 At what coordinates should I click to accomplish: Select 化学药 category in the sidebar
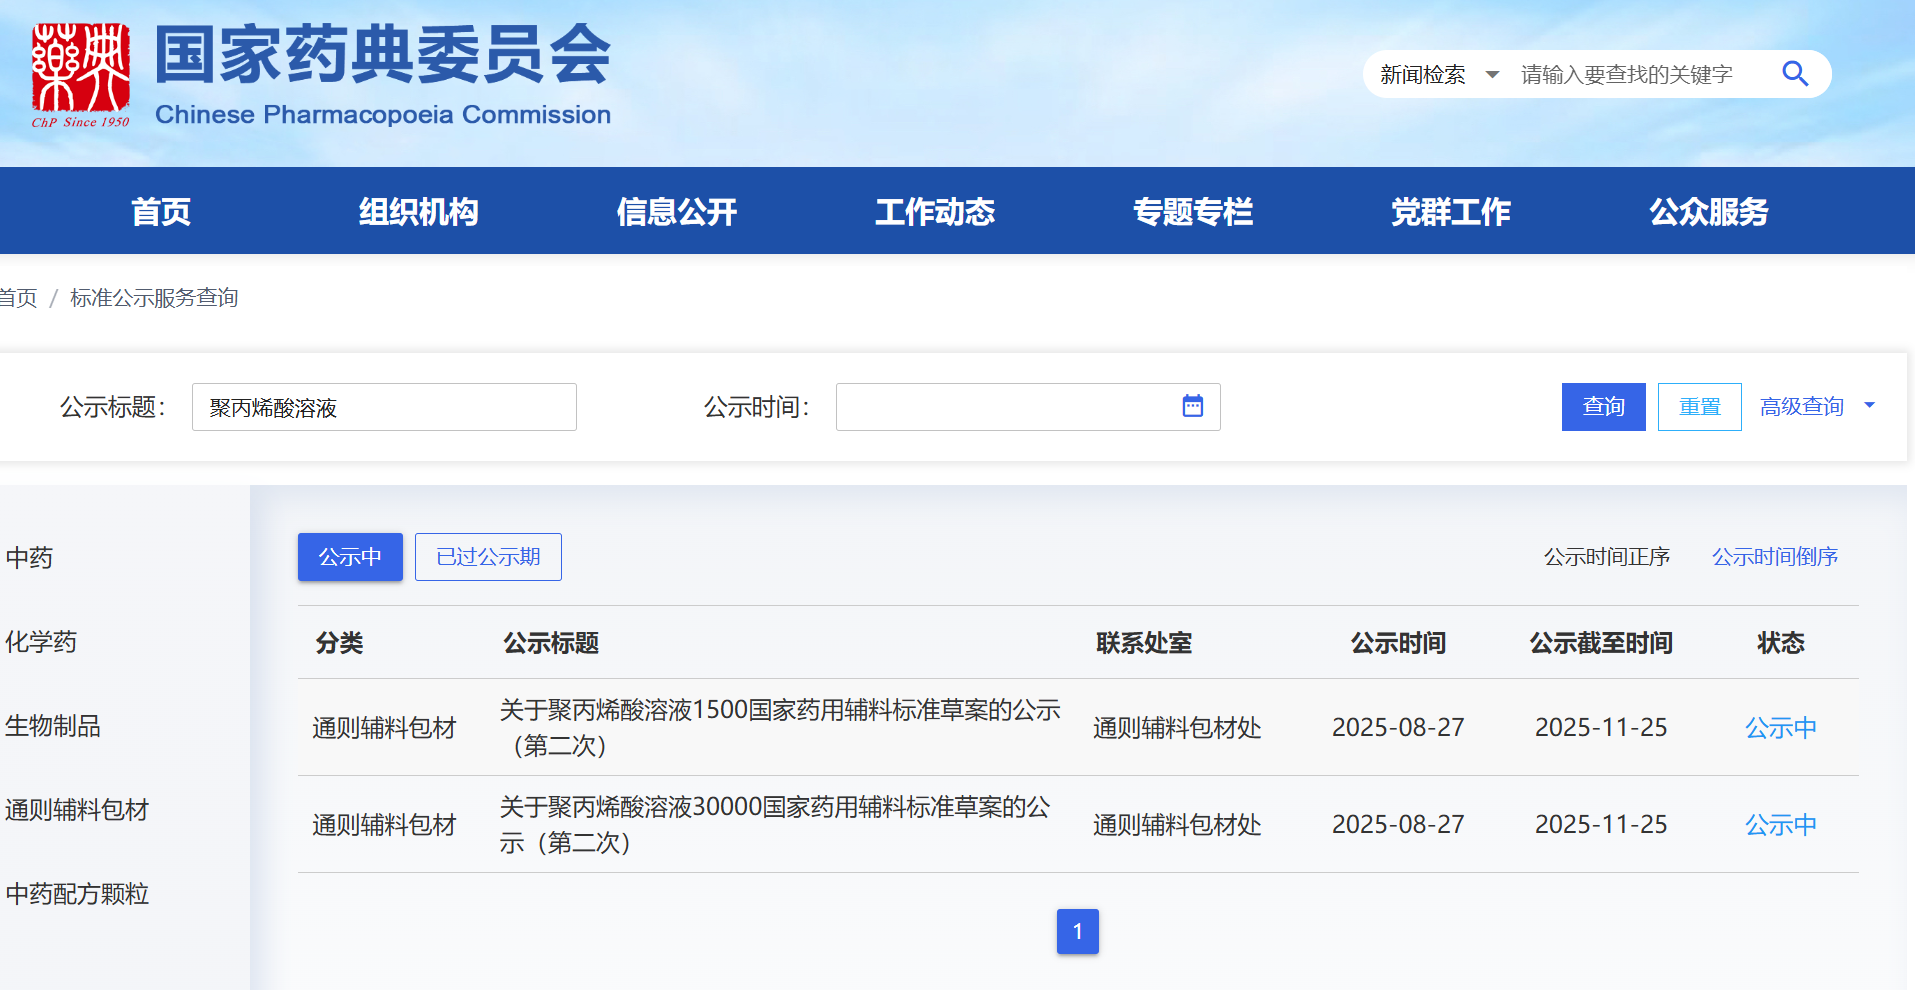pos(41,642)
